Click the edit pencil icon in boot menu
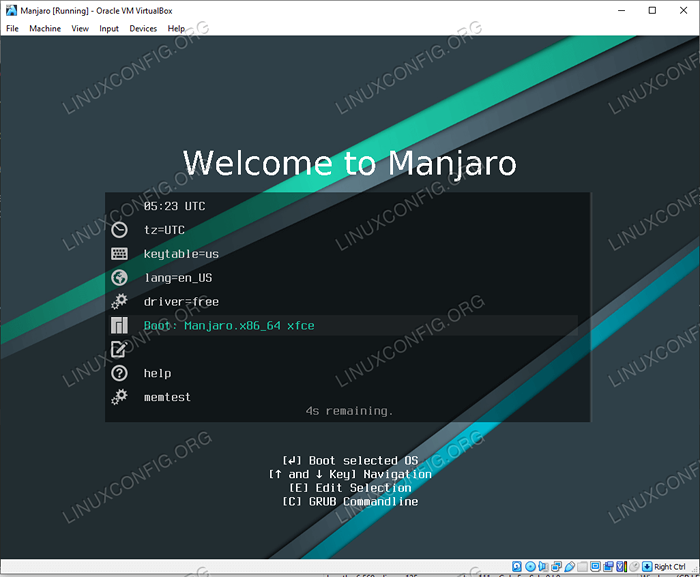The width and height of the screenshot is (700, 577). click(x=119, y=349)
